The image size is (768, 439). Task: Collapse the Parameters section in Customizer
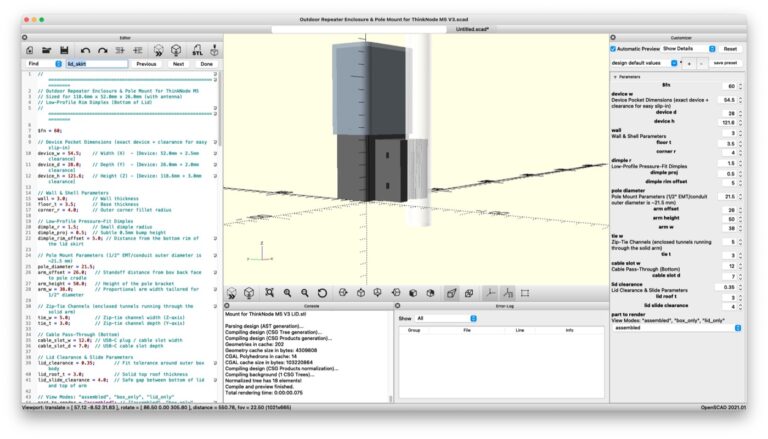click(x=615, y=77)
